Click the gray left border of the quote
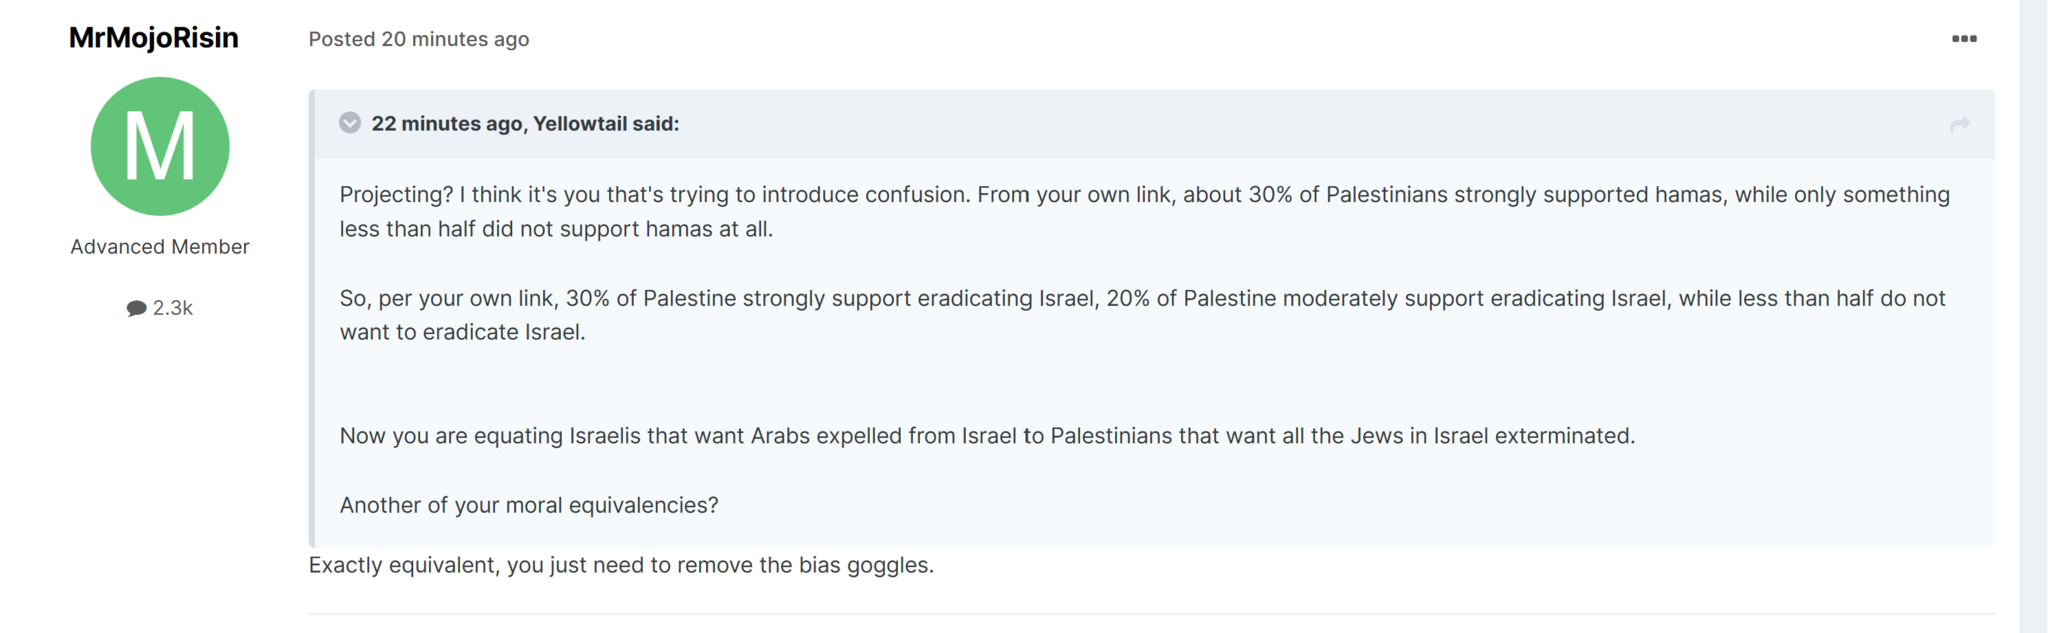Image resolution: width=2048 pixels, height=633 pixels. click(312, 318)
